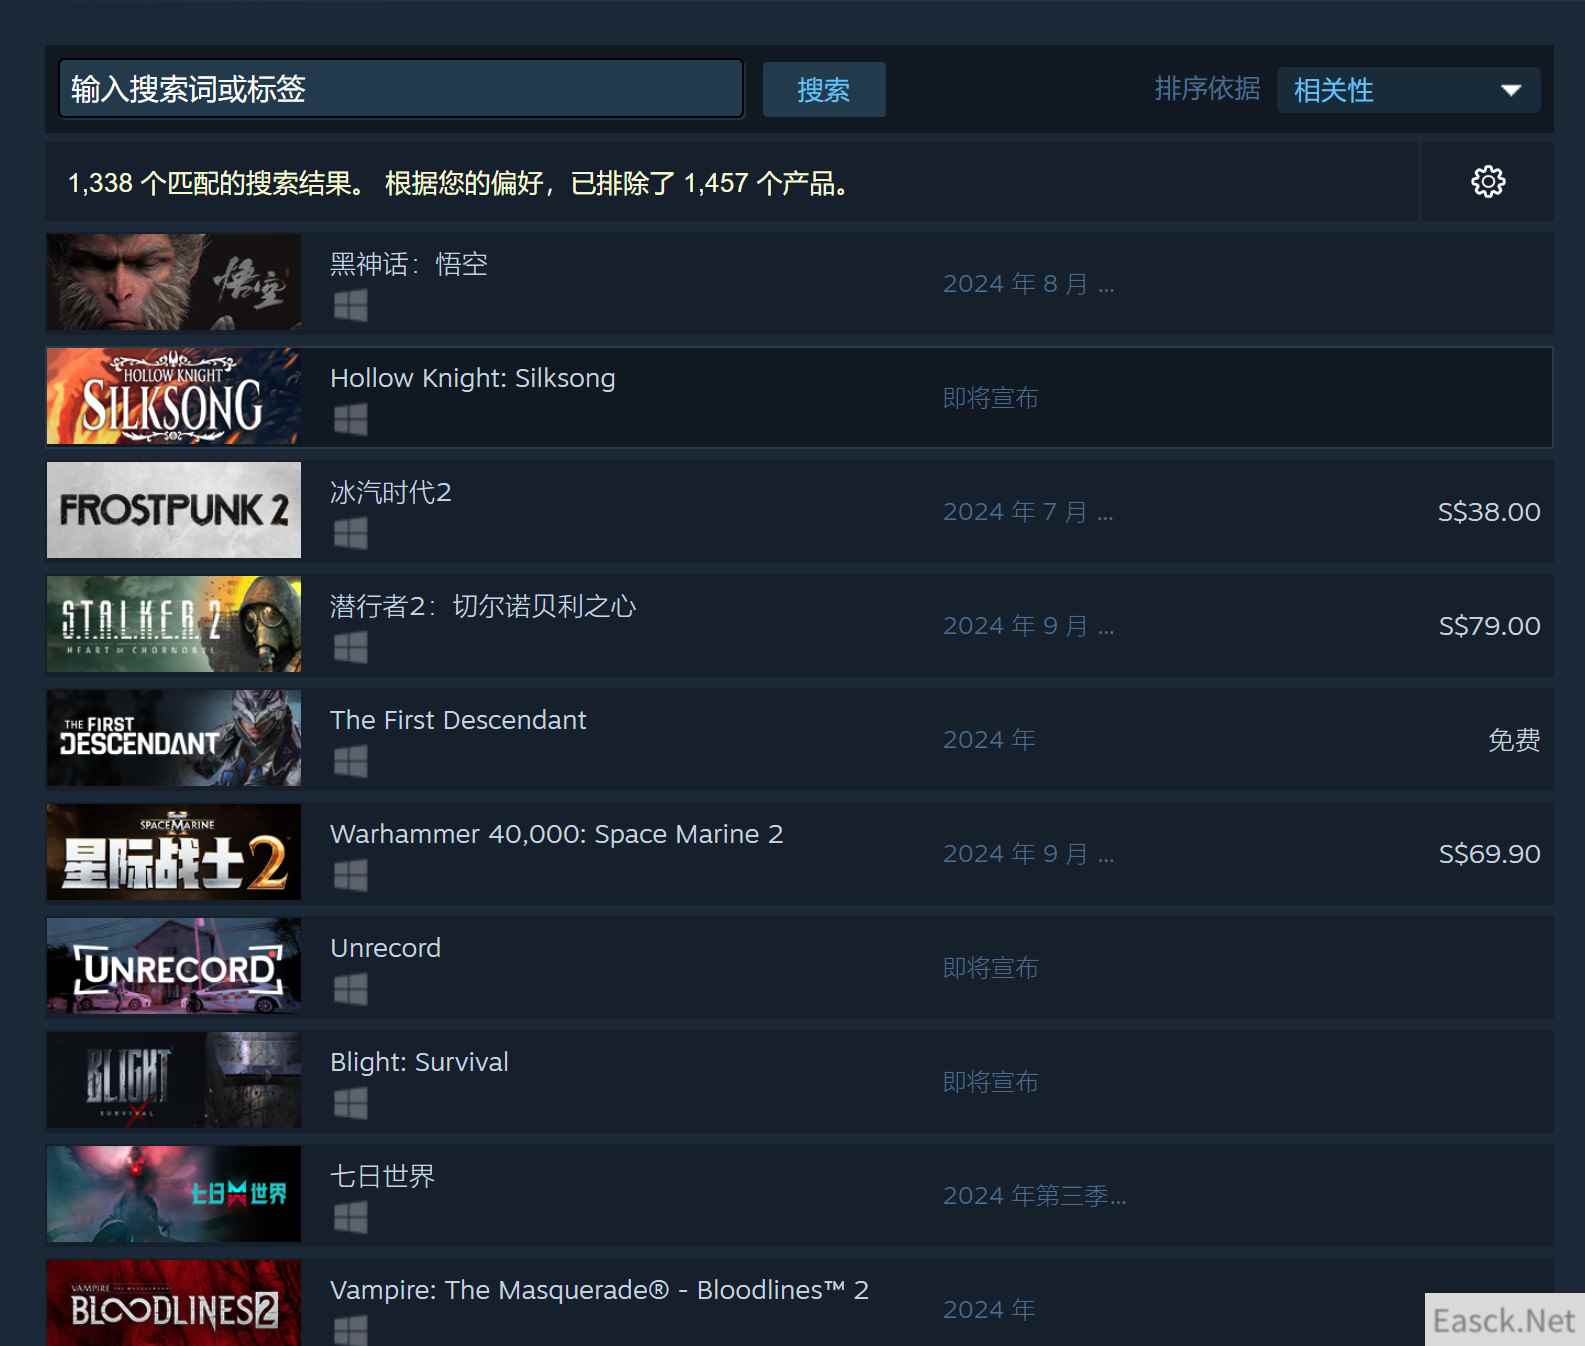Viewport: 1585px width, 1346px height.
Task: Click the 免费 label for First Descendant
Action: tap(1513, 740)
